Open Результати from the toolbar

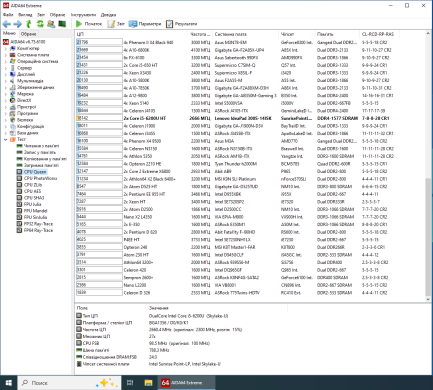click(x=182, y=24)
